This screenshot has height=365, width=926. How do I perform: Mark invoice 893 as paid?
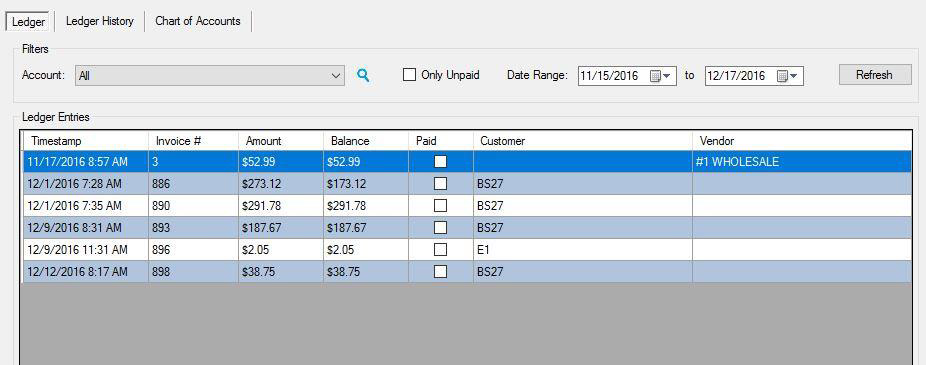pyautogui.click(x=441, y=227)
